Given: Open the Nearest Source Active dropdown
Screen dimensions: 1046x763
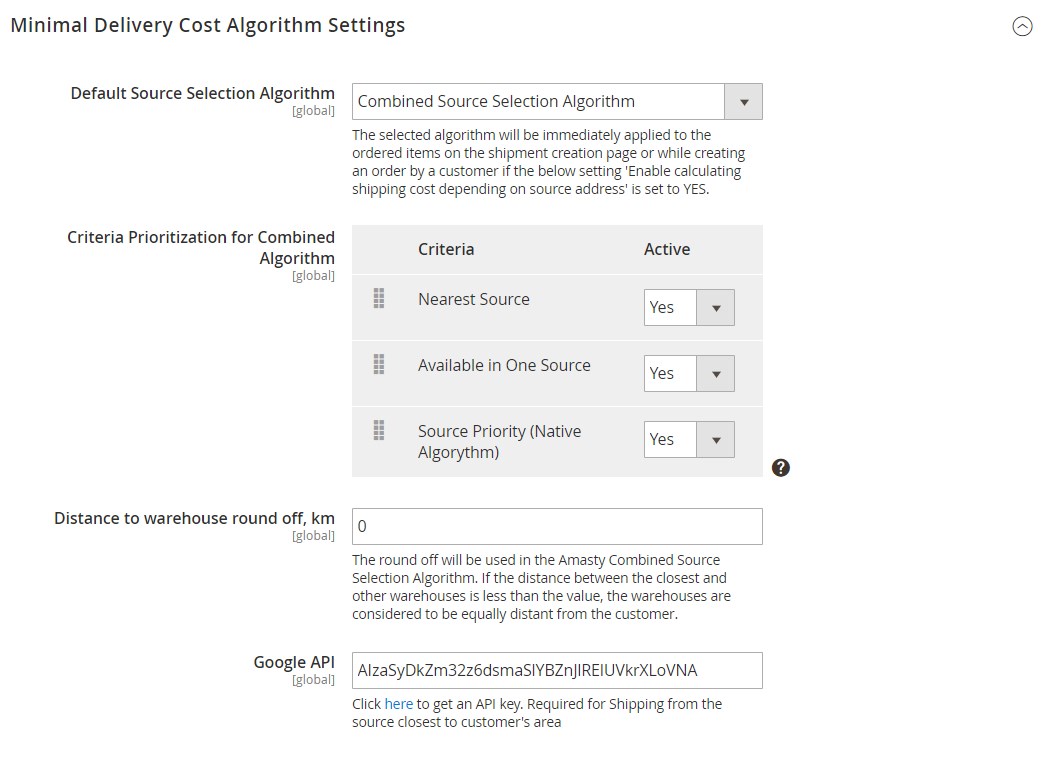Looking at the screenshot, I should coord(689,307).
